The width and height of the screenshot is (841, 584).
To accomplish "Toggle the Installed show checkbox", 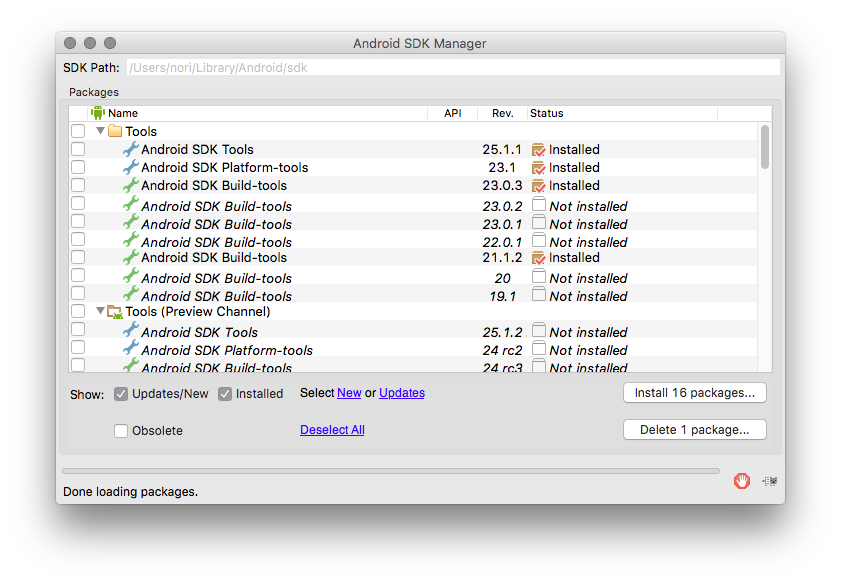I will pos(225,394).
